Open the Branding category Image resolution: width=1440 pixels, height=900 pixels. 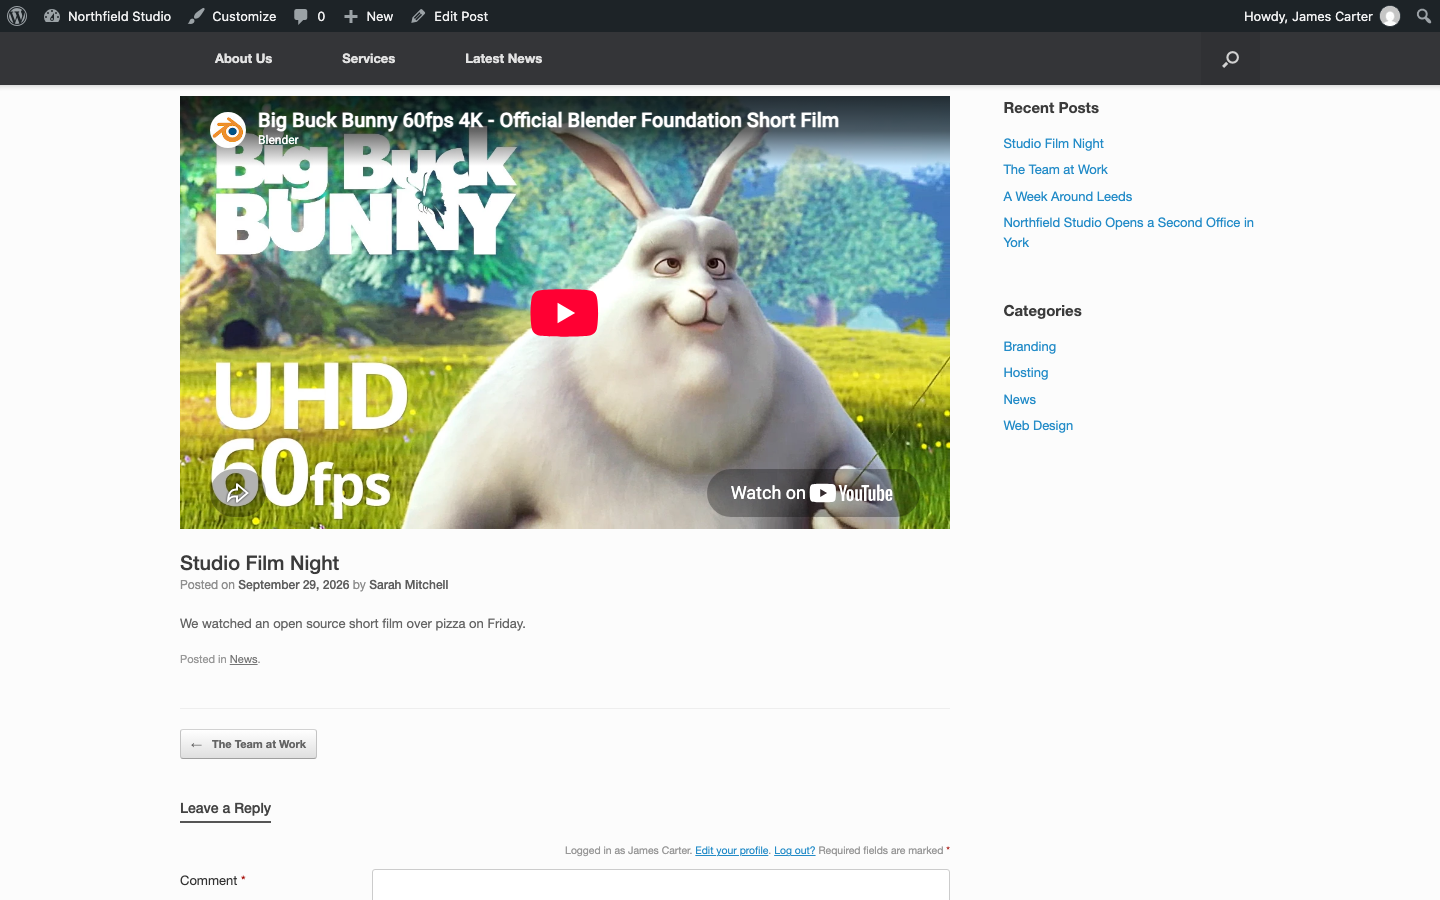(x=1029, y=346)
